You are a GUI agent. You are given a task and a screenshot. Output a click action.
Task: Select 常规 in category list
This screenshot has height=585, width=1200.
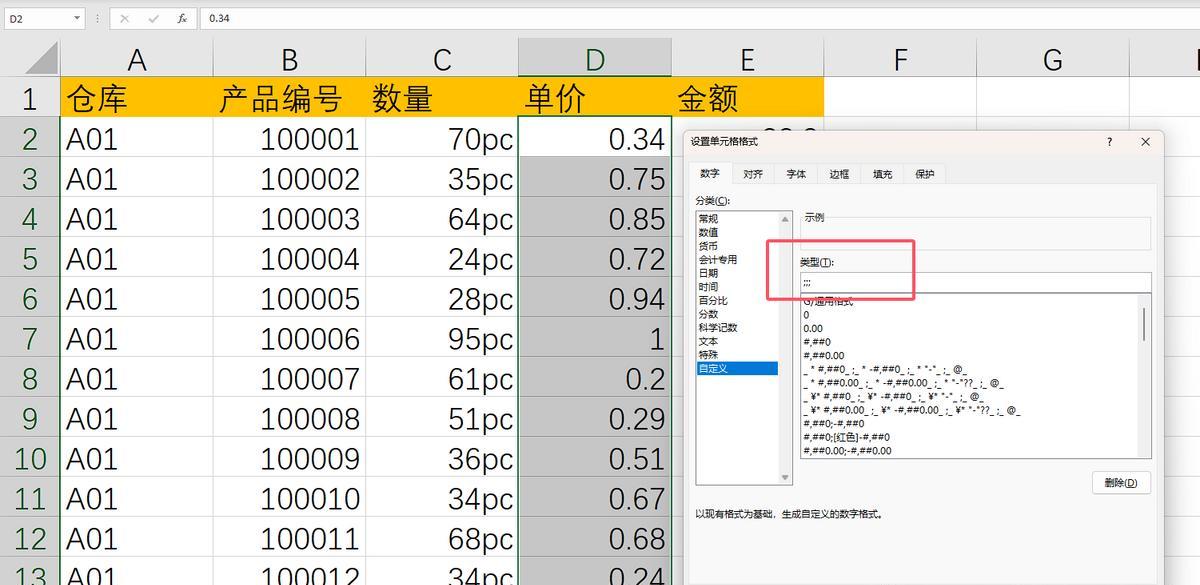(737, 219)
